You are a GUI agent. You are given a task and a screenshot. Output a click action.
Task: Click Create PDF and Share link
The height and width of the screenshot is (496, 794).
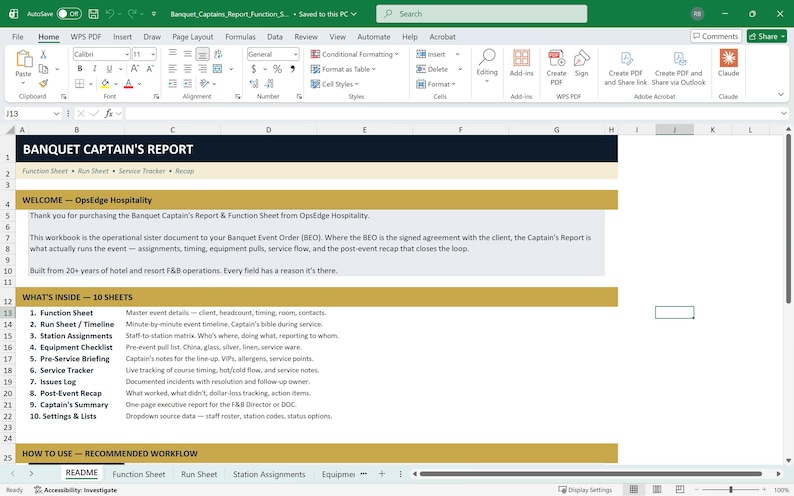pyautogui.click(x=625, y=68)
